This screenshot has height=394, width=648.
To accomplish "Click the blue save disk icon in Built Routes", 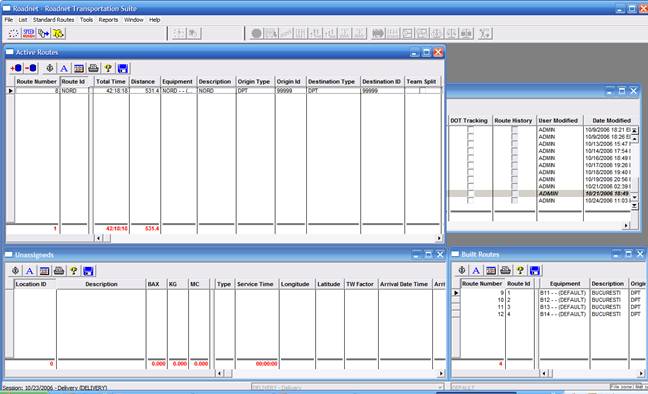I will tap(535, 270).
